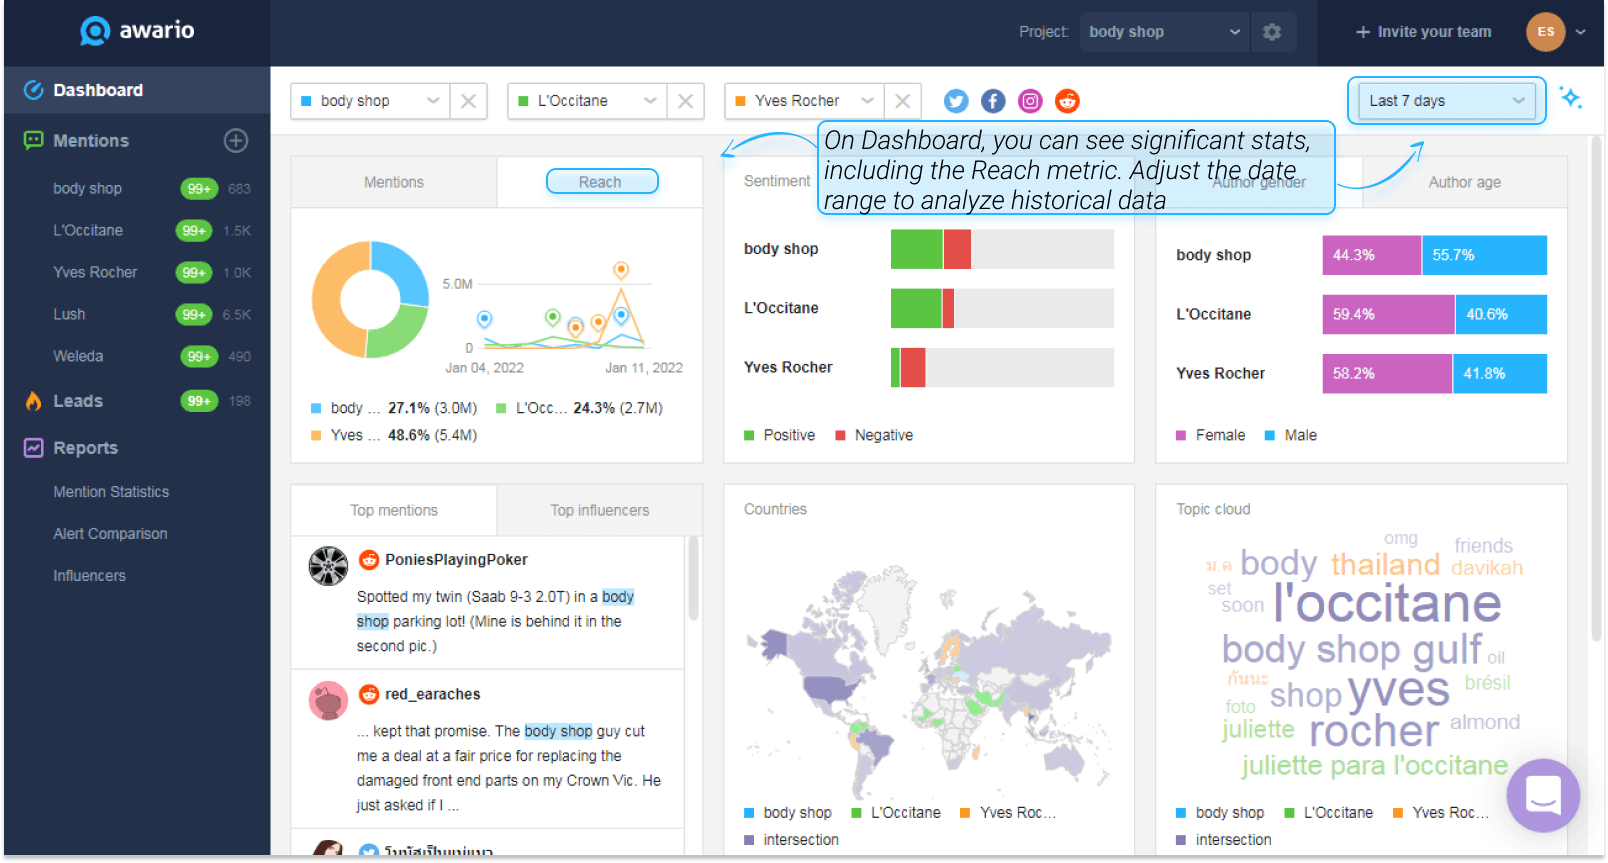Screen dimensions: 1608x863
Task: Click the Mentions chat icon in sidebar
Action: point(34,141)
